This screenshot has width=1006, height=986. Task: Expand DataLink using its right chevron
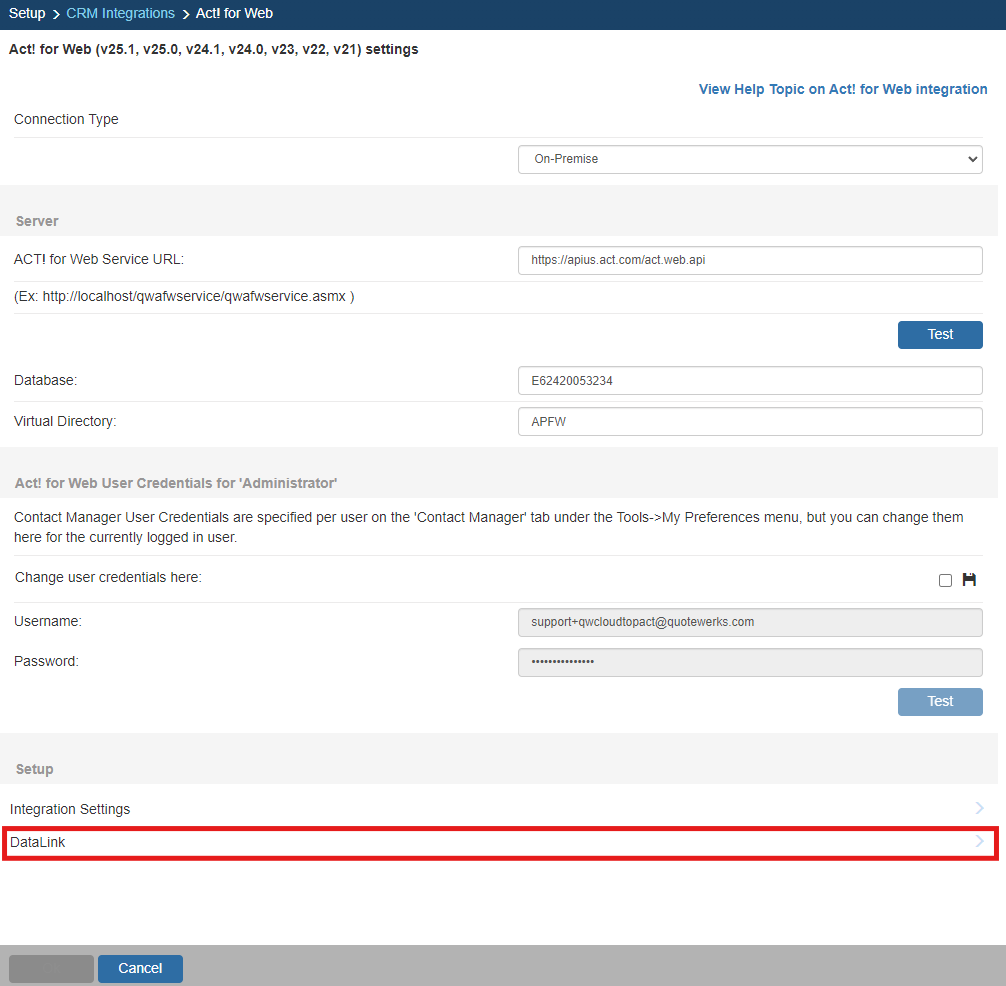(979, 842)
